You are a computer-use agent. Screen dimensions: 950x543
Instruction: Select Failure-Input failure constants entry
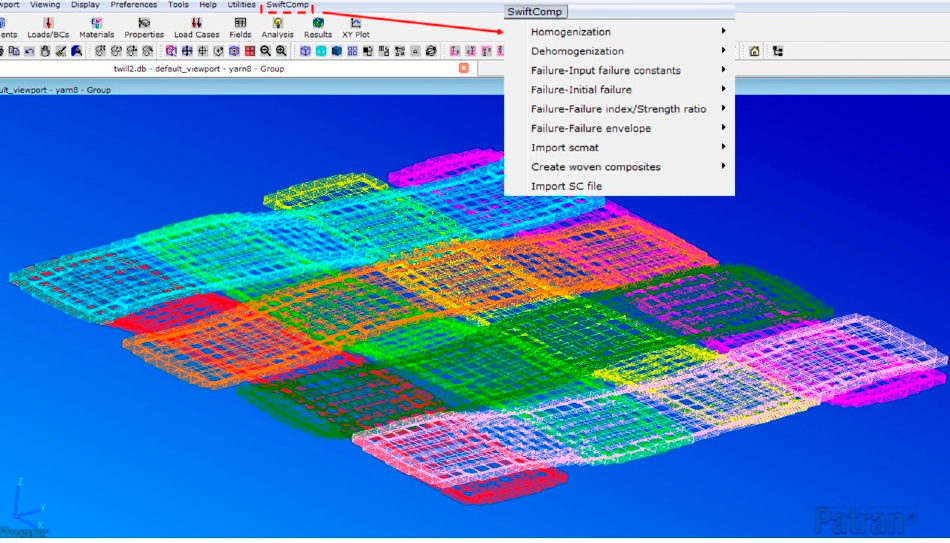click(x=606, y=70)
